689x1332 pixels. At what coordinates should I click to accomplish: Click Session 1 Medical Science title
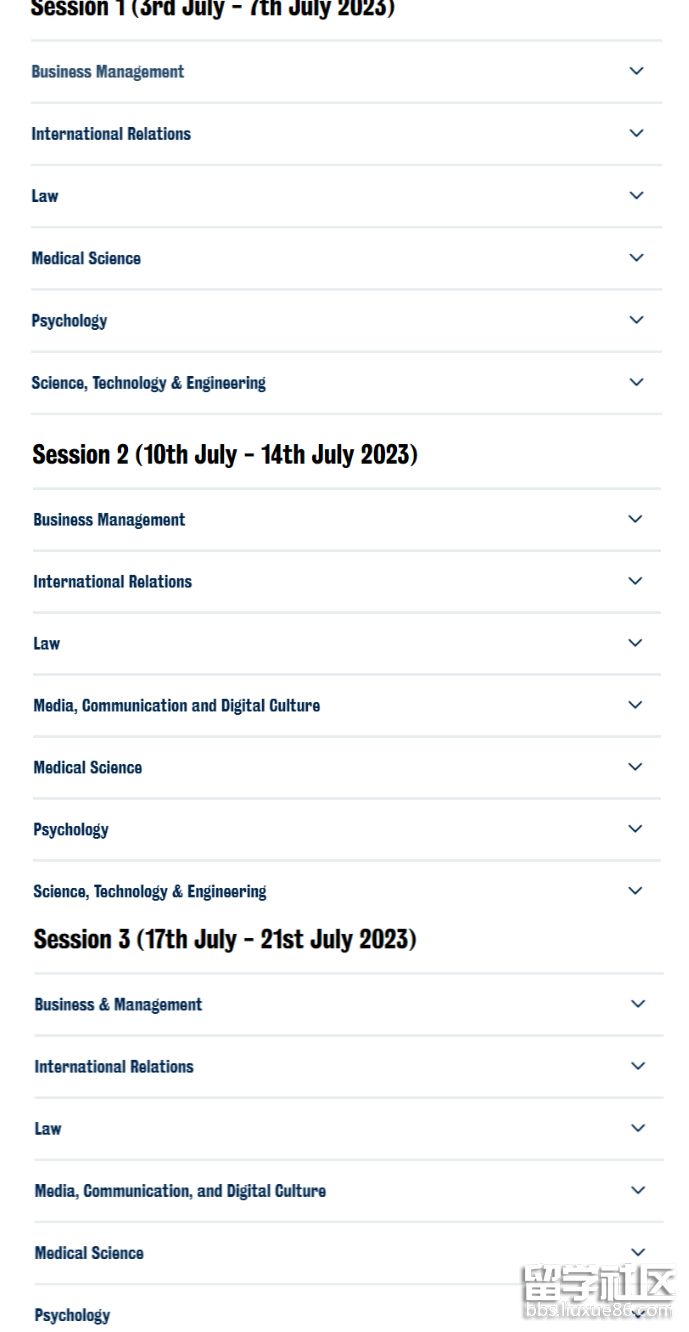click(x=86, y=258)
